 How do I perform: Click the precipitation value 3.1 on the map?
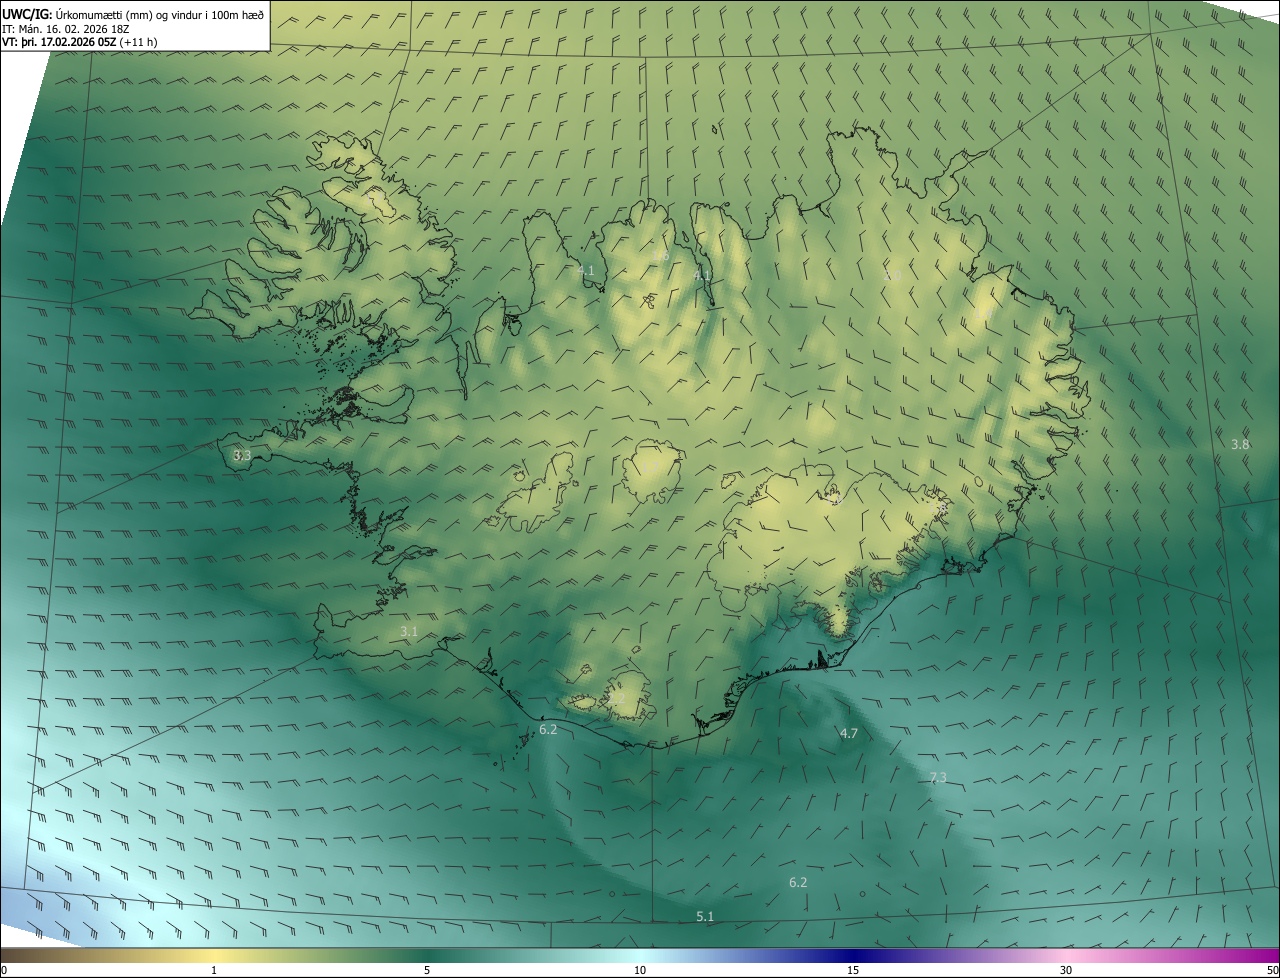click(409, 631)
